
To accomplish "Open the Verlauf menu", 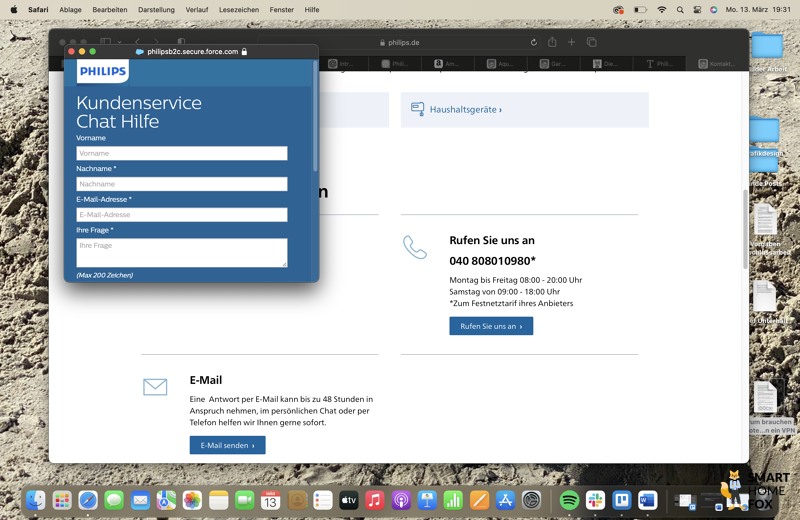I will [197, 10].
